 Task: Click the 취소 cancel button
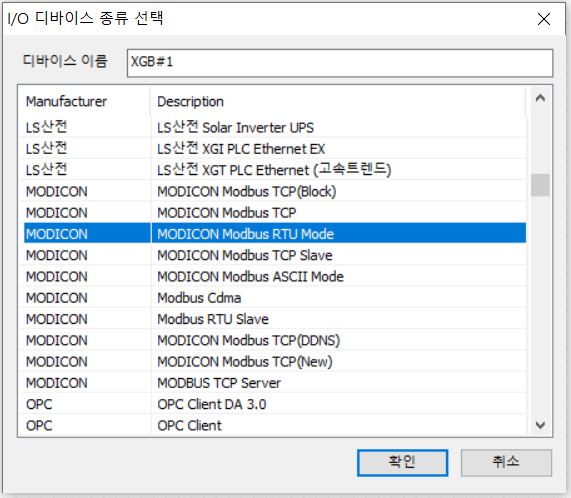(x=506, y=463)
